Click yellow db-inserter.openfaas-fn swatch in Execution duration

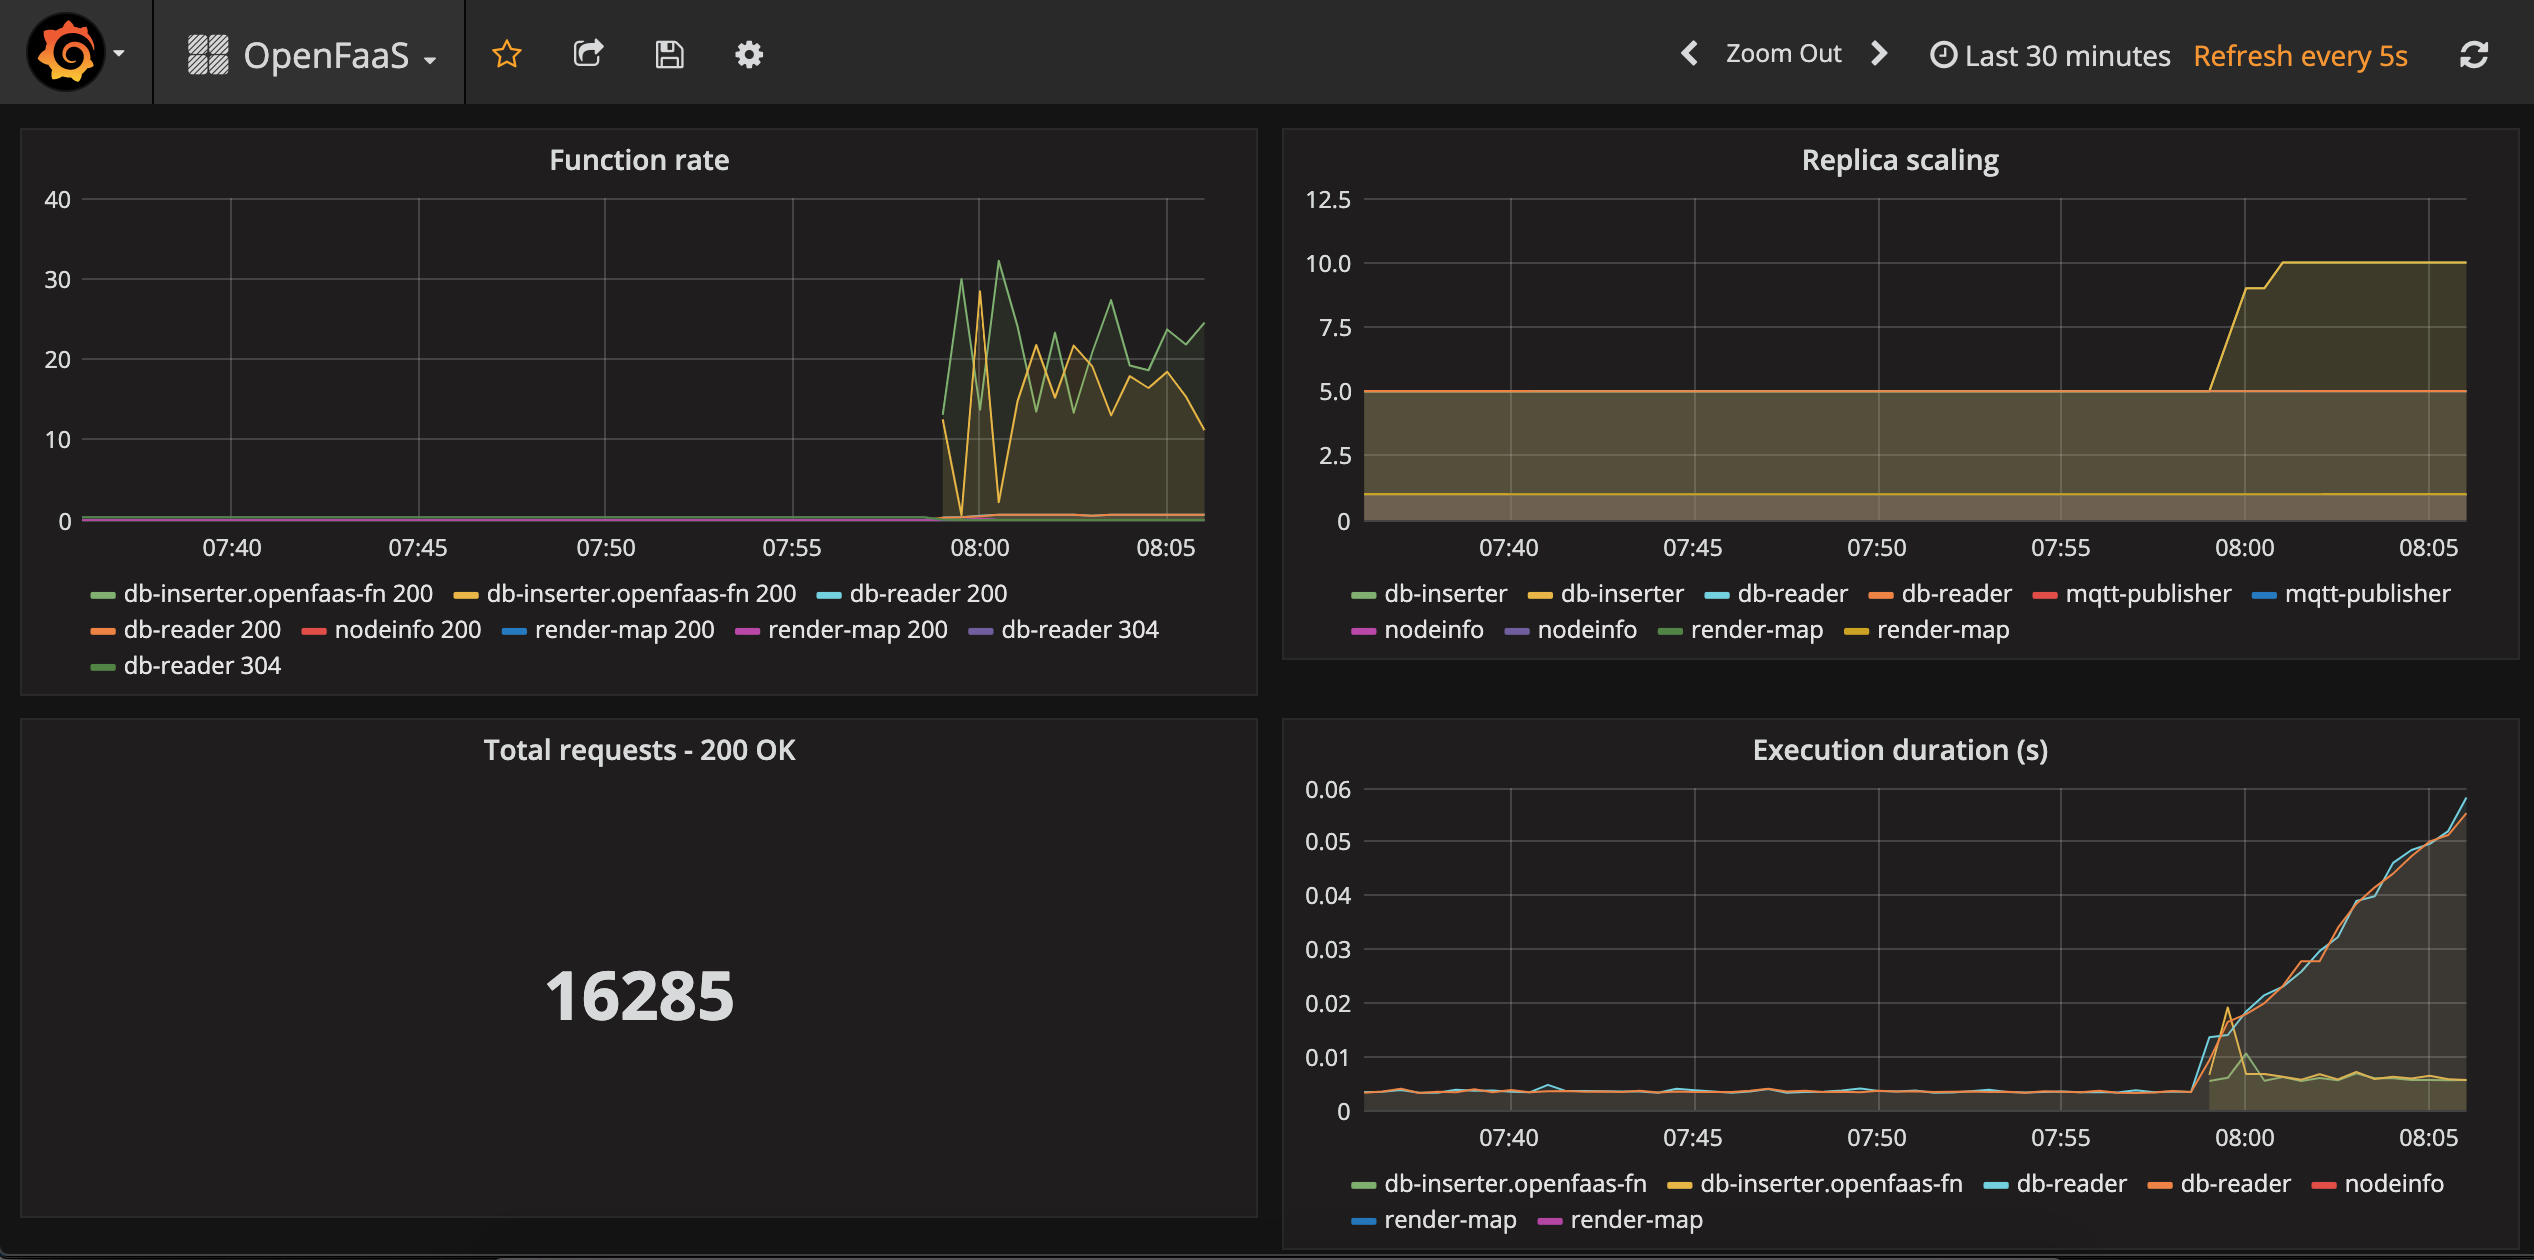click(x=1679, y=1185)
